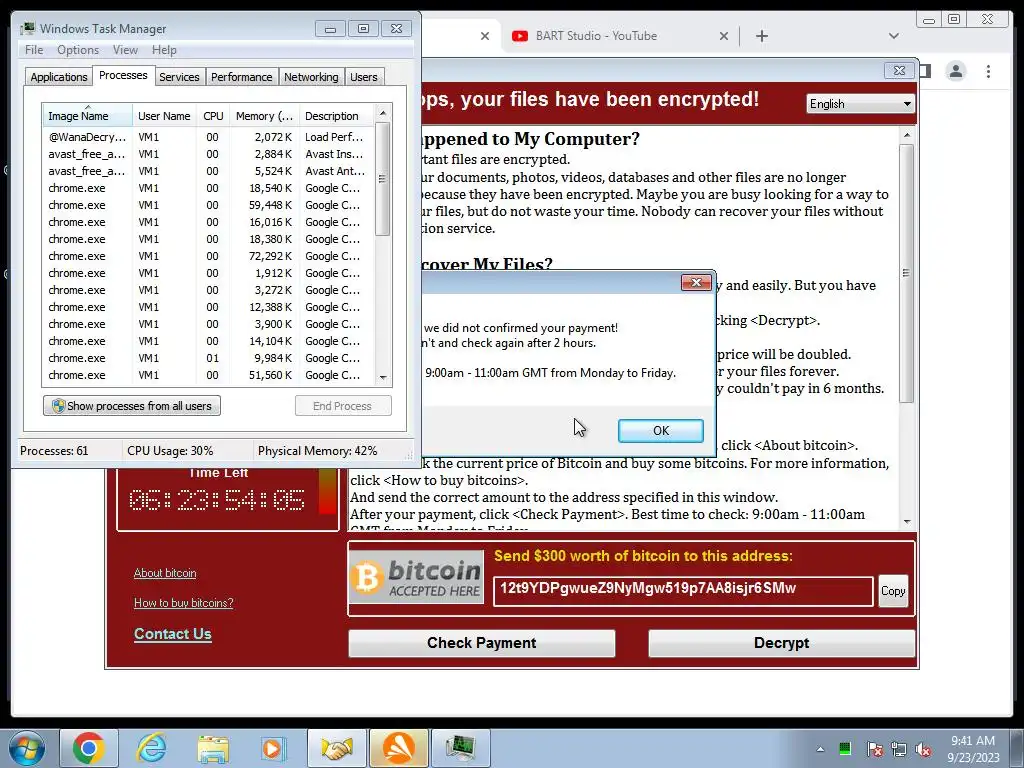
Task: Confirm the payment dialog with OK
Action: (x=661, y=430)
